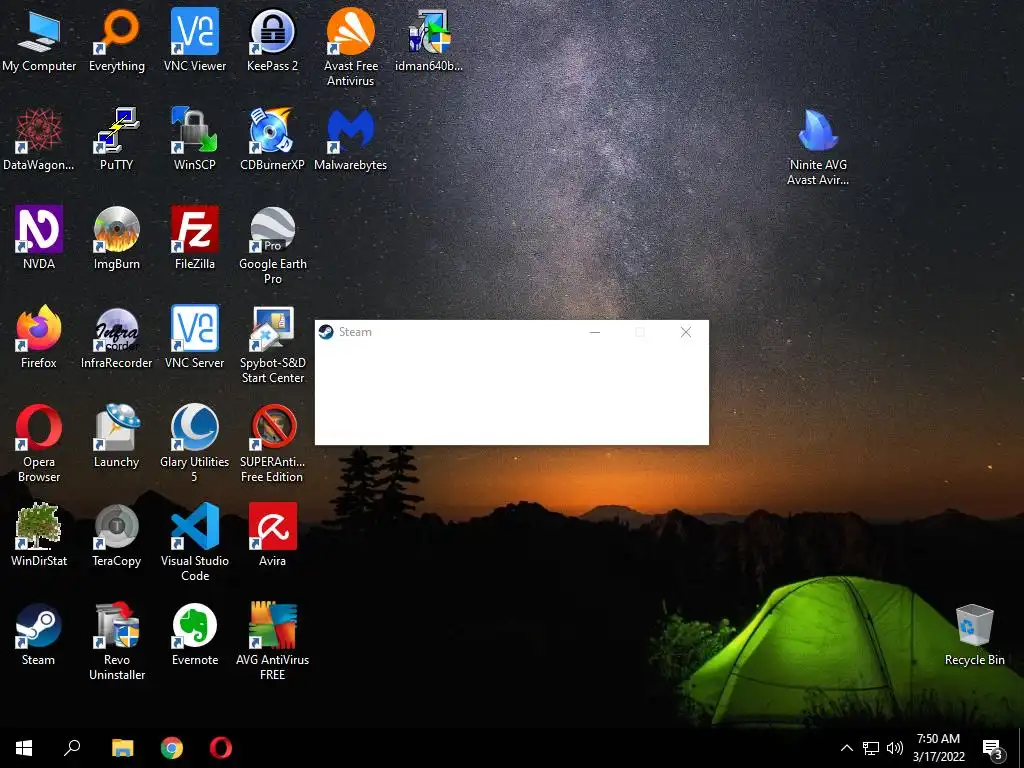Open Visual Studio Code shortcut
Image resolution: width=1024 pixels, height=768 pixels.
tap(195, 542)
